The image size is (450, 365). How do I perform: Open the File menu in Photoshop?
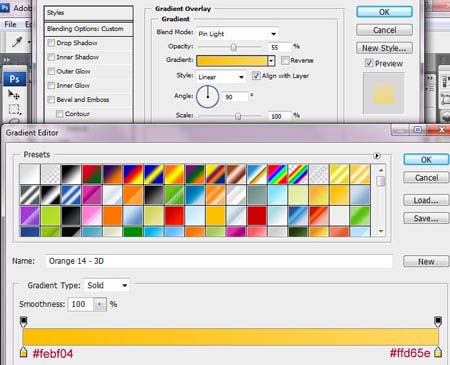[10, 24]
